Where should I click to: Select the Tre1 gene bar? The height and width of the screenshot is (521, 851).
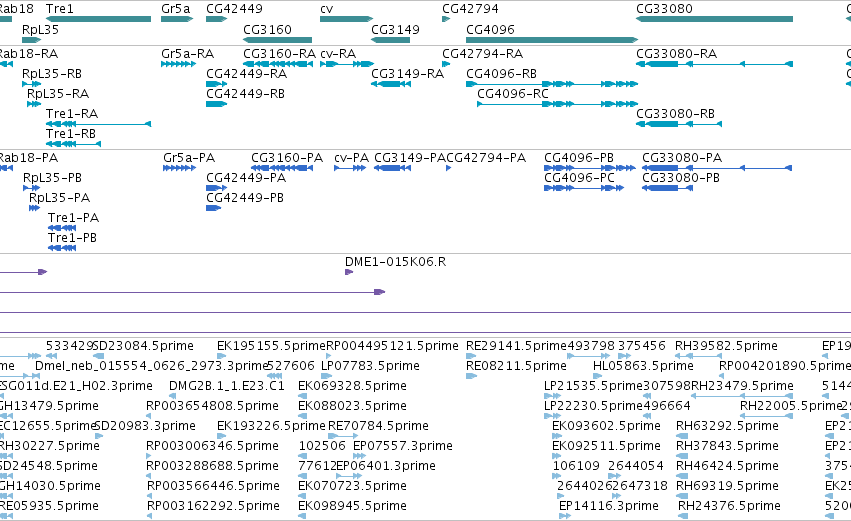point(98,19)
